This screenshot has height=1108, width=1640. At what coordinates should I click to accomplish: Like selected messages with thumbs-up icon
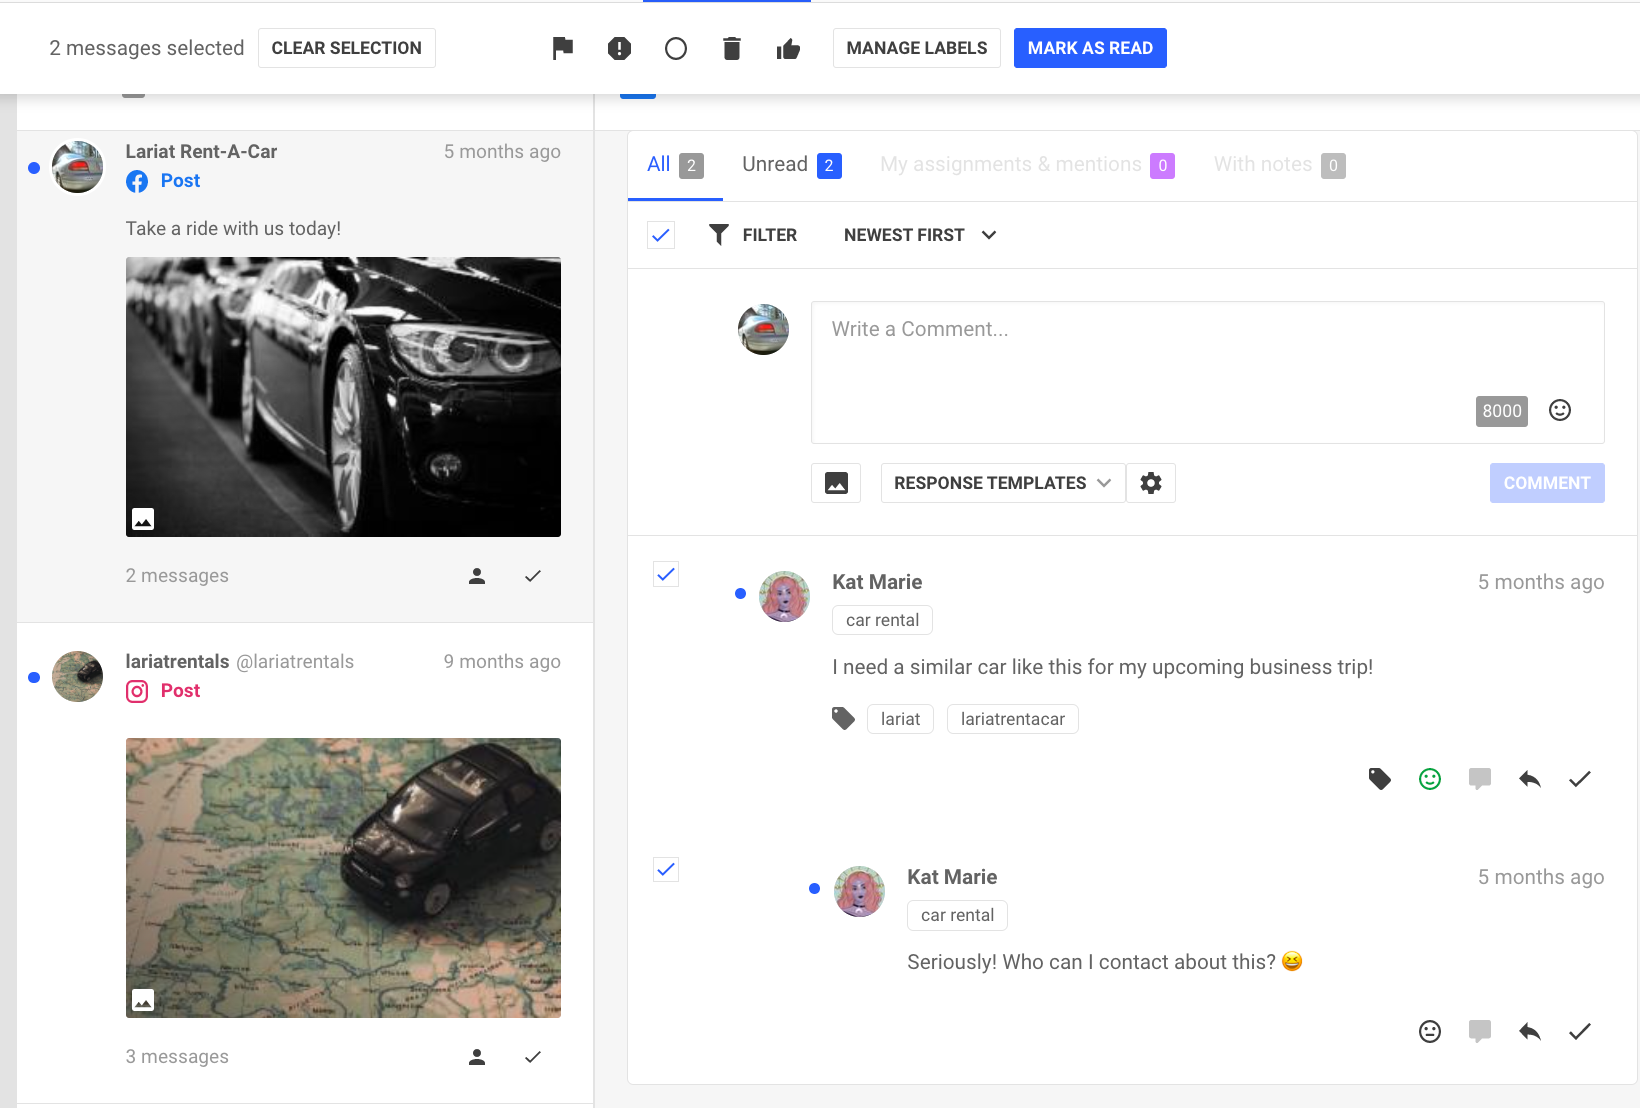point(788,48)
